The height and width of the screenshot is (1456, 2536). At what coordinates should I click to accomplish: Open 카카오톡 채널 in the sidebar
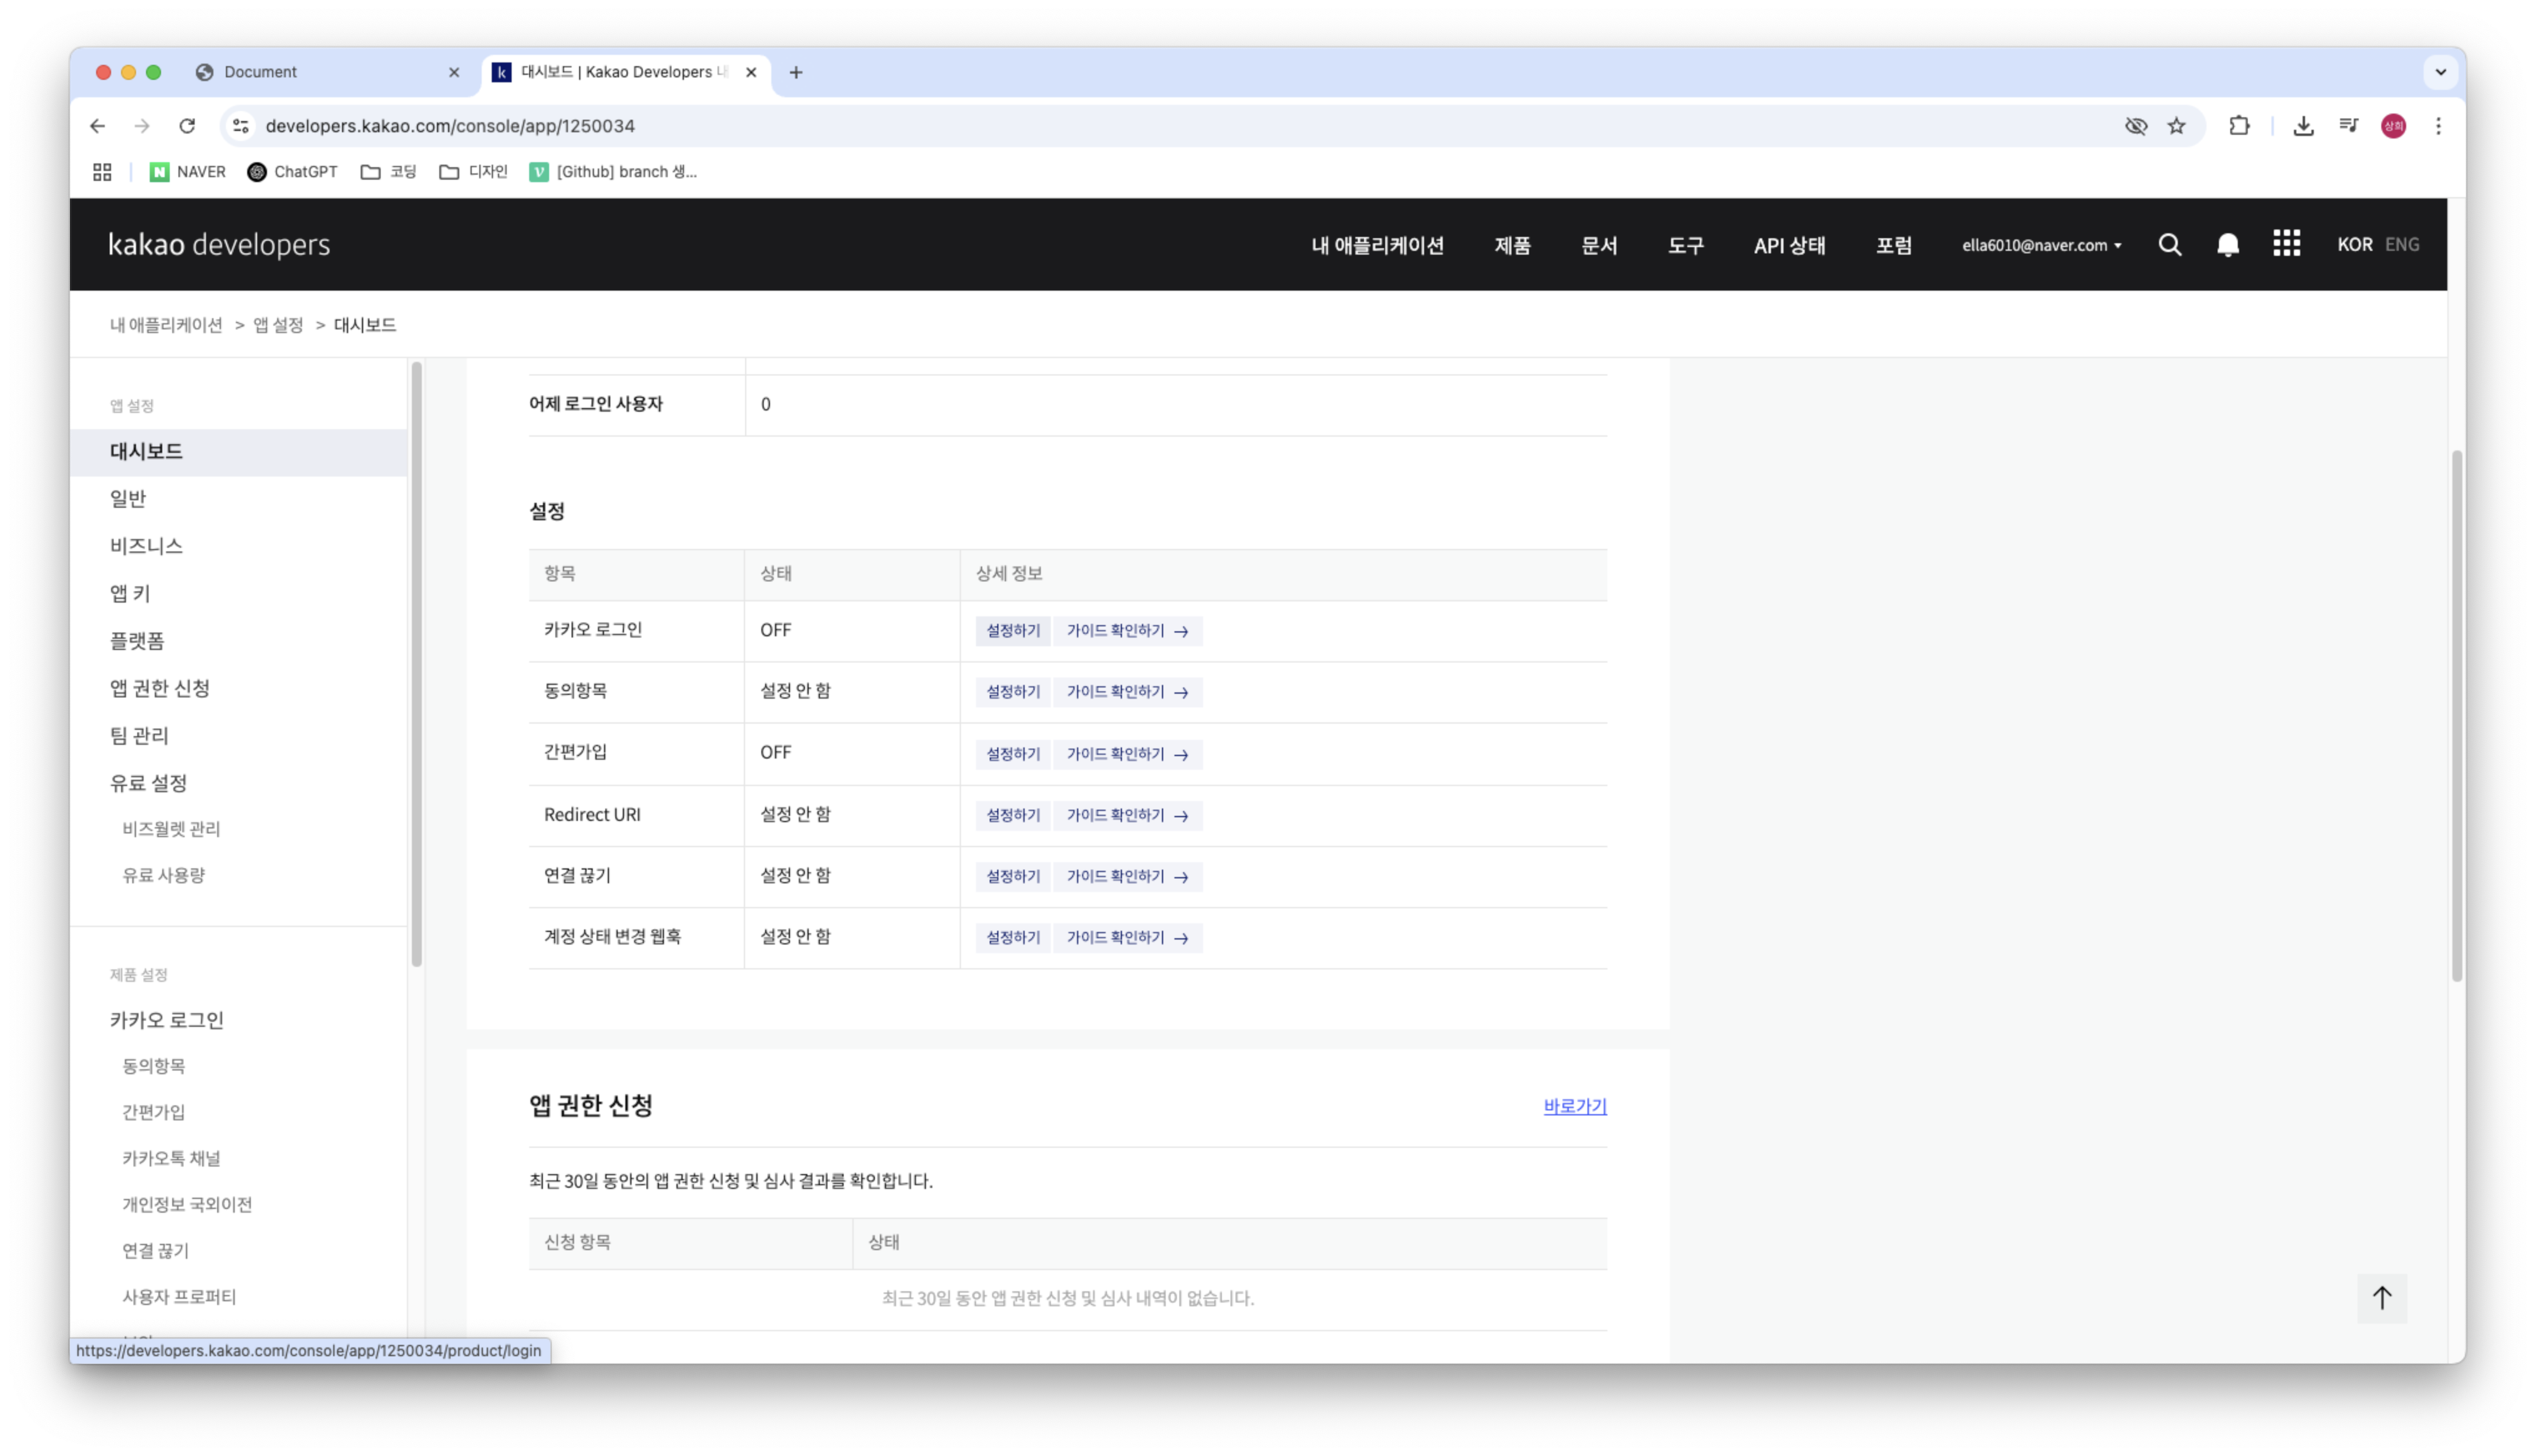click(171, 1158)
